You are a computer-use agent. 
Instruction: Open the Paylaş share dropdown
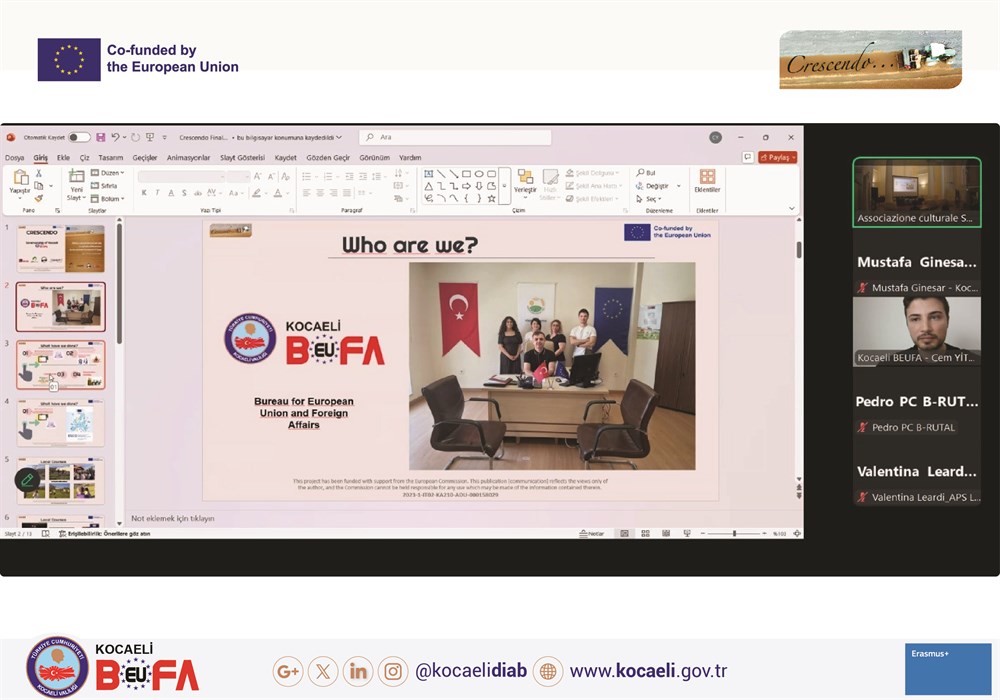pos(778,157)
